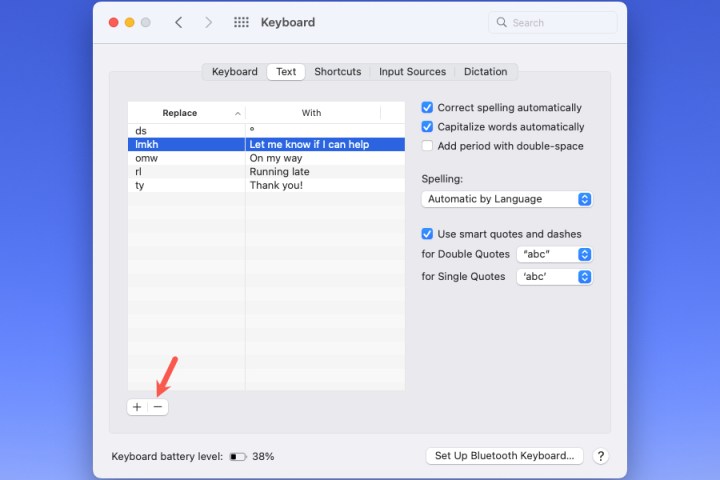This screenshot has height=480, width=720.
Task: Toggle Capitalize words automatically checkbox
Action: tap(428, 127)
